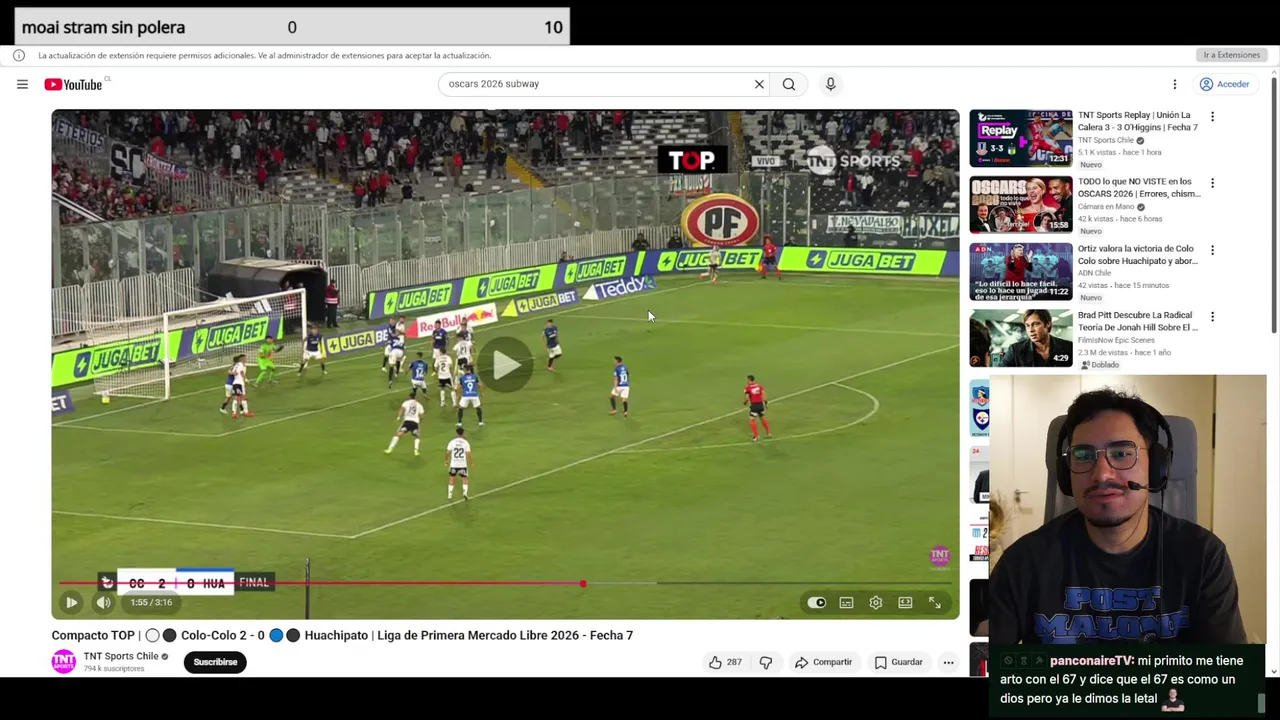Dislike the video with thumbs down
Screen dimensions: 1280x720
766,662
